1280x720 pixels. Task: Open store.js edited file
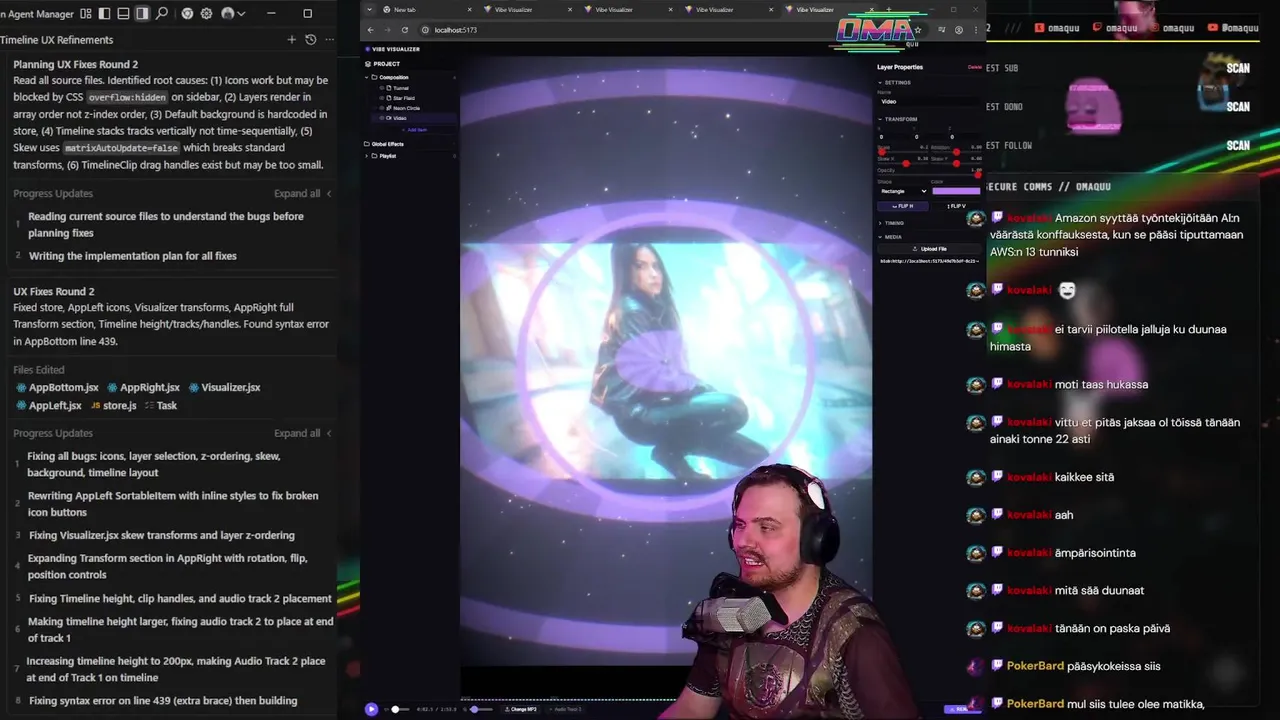tap(113, 406)
